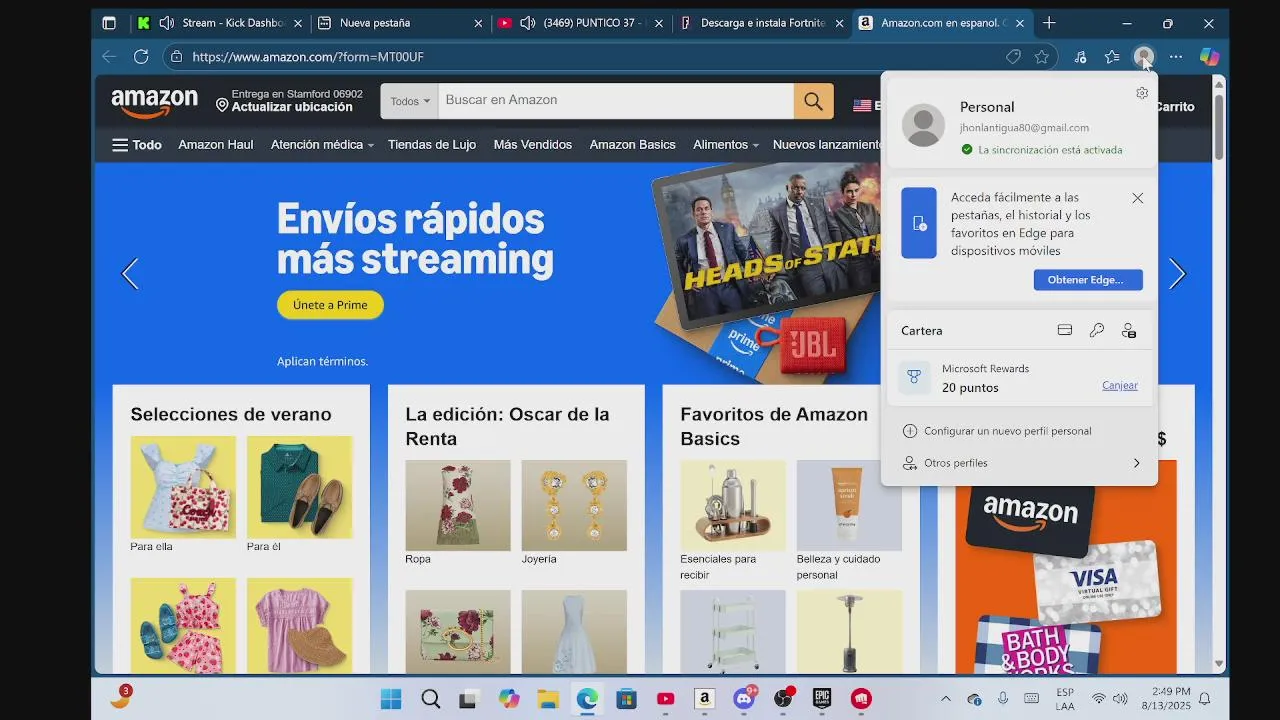This screenshot has width=1280, height=720.
Task: Click the browser address bar URL
Action: [x=308, y=57]
